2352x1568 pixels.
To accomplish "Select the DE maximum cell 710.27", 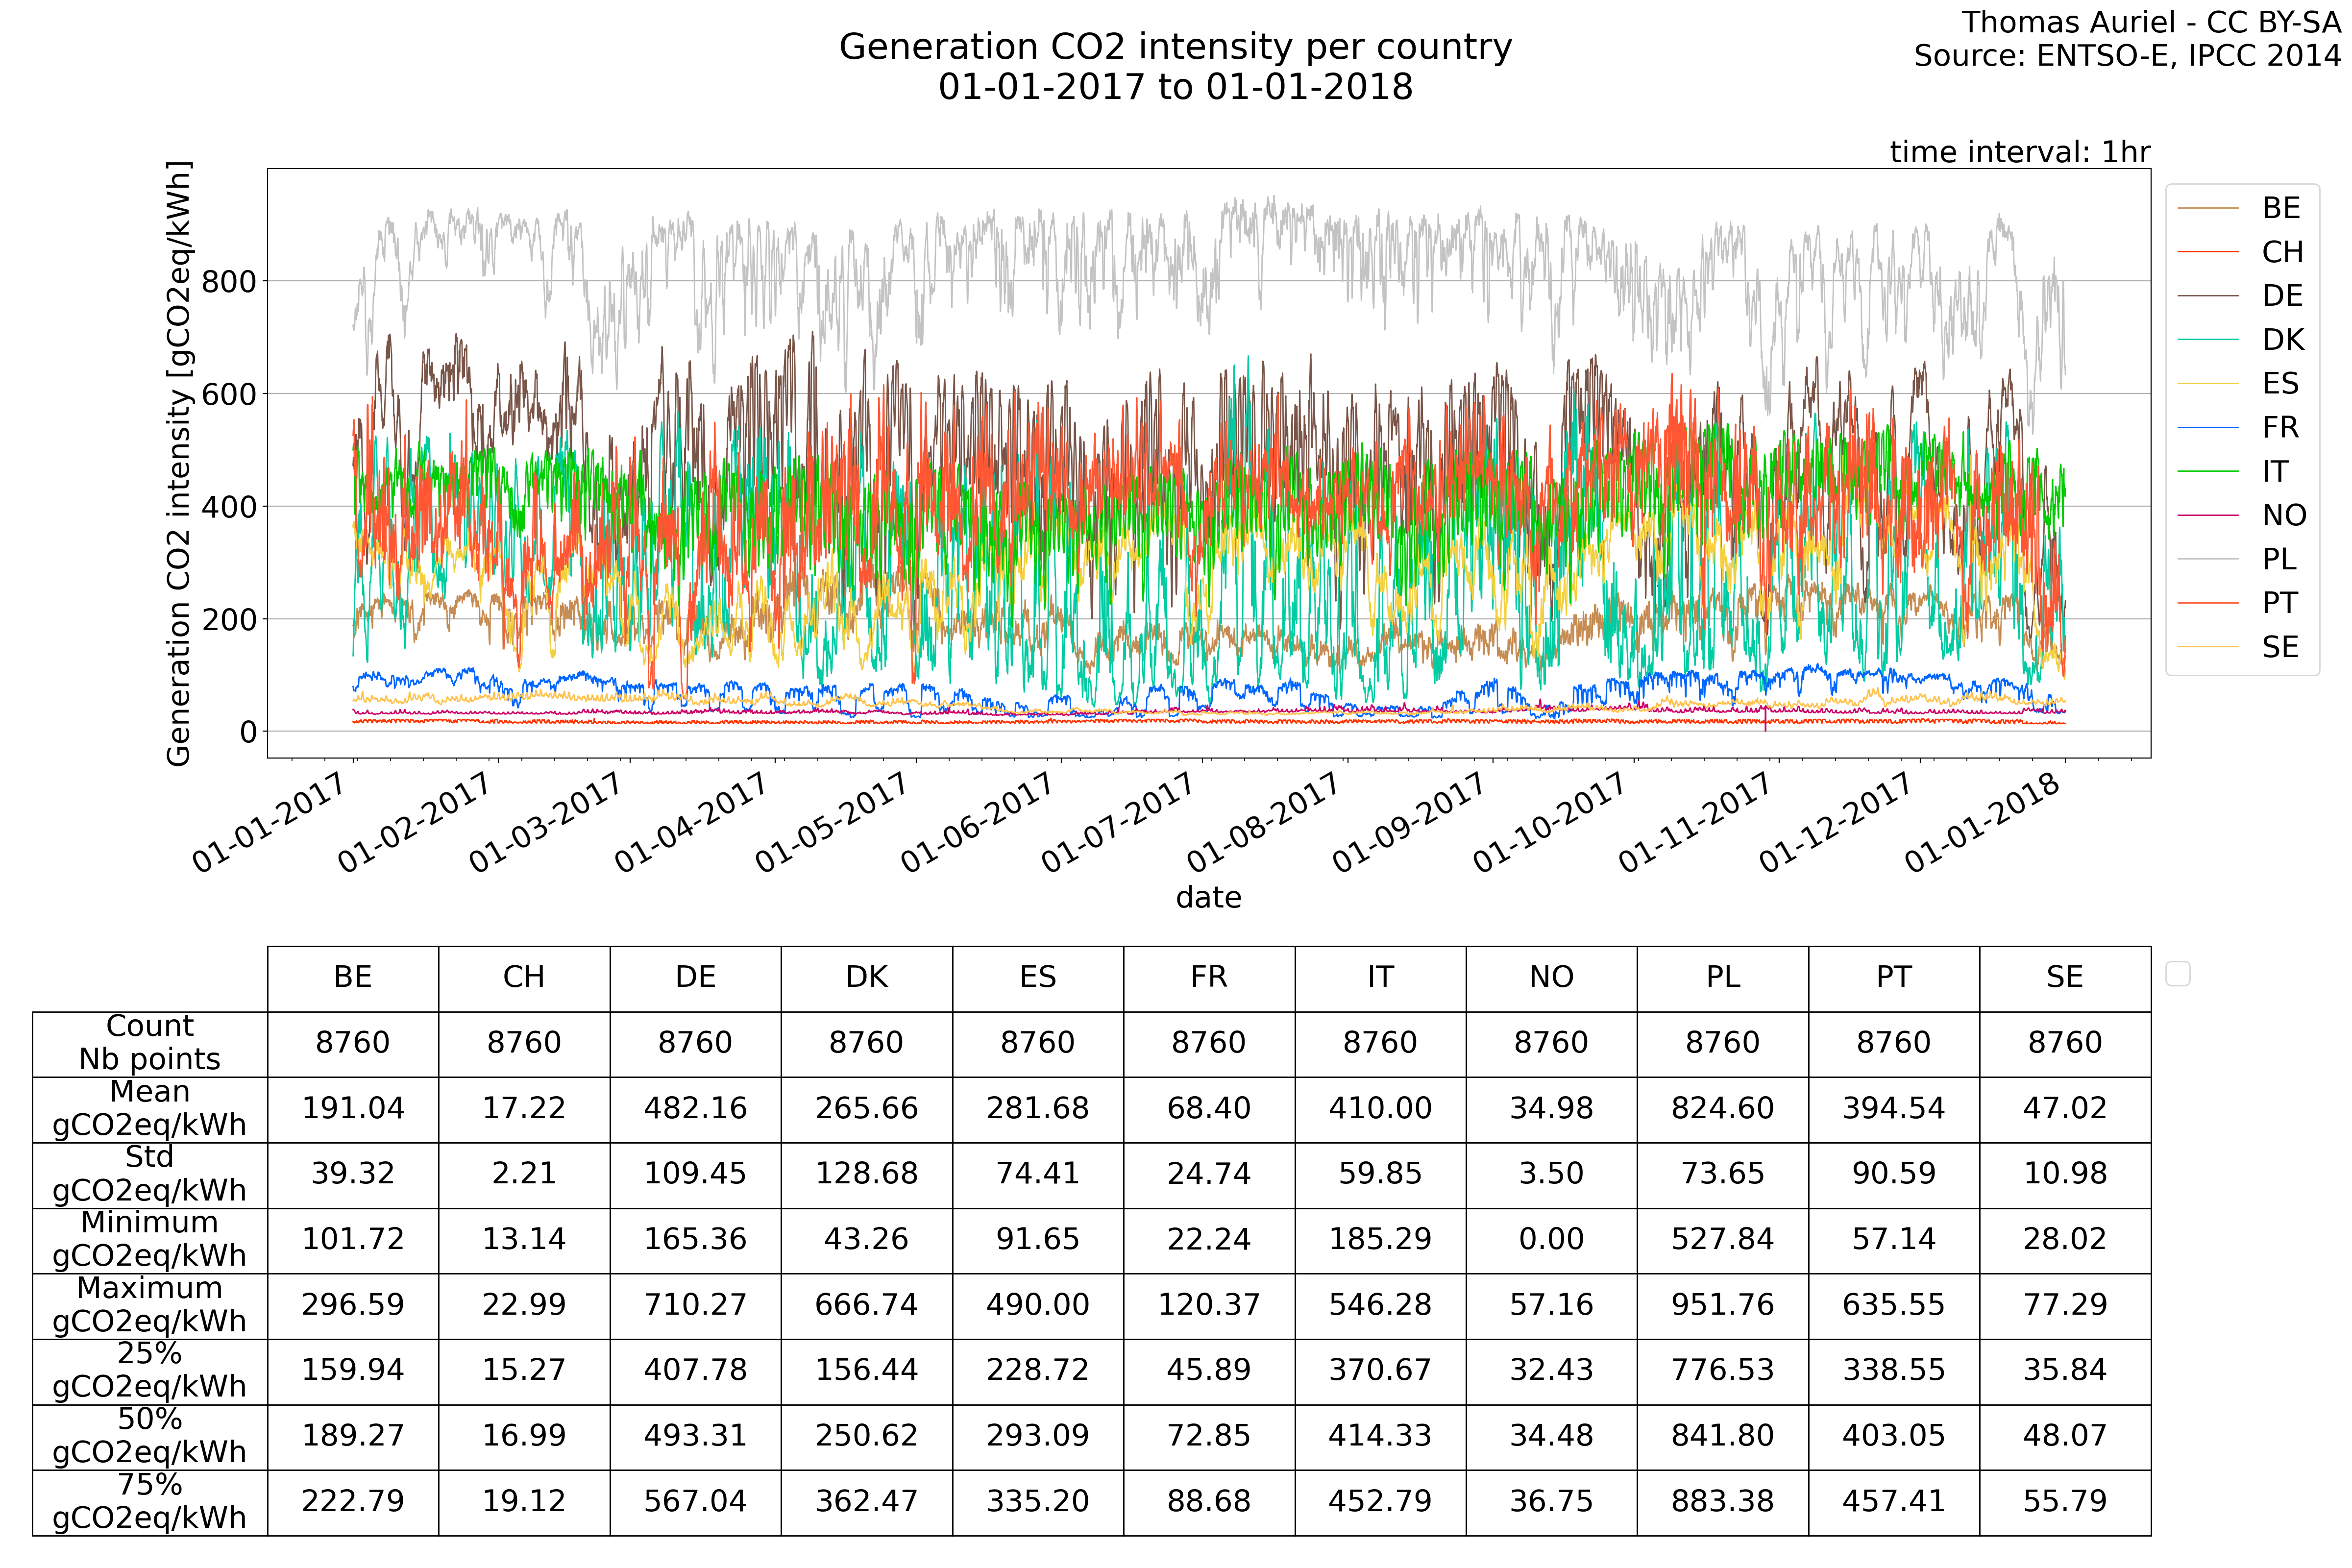I will click(x=695, y=1304).
